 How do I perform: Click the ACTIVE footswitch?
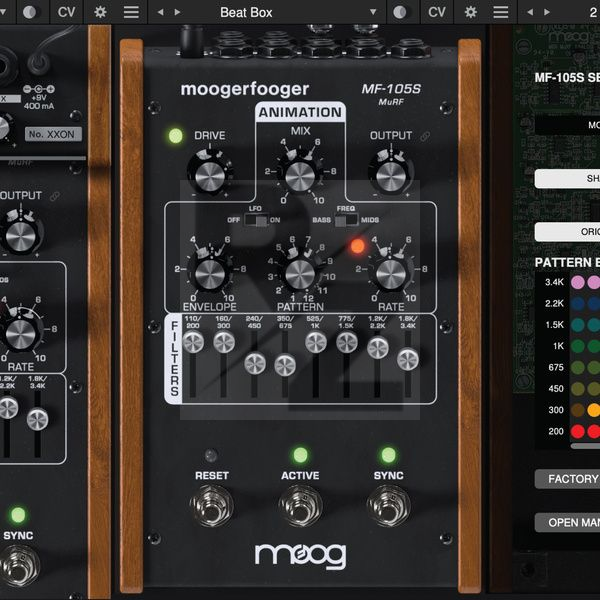300,505
